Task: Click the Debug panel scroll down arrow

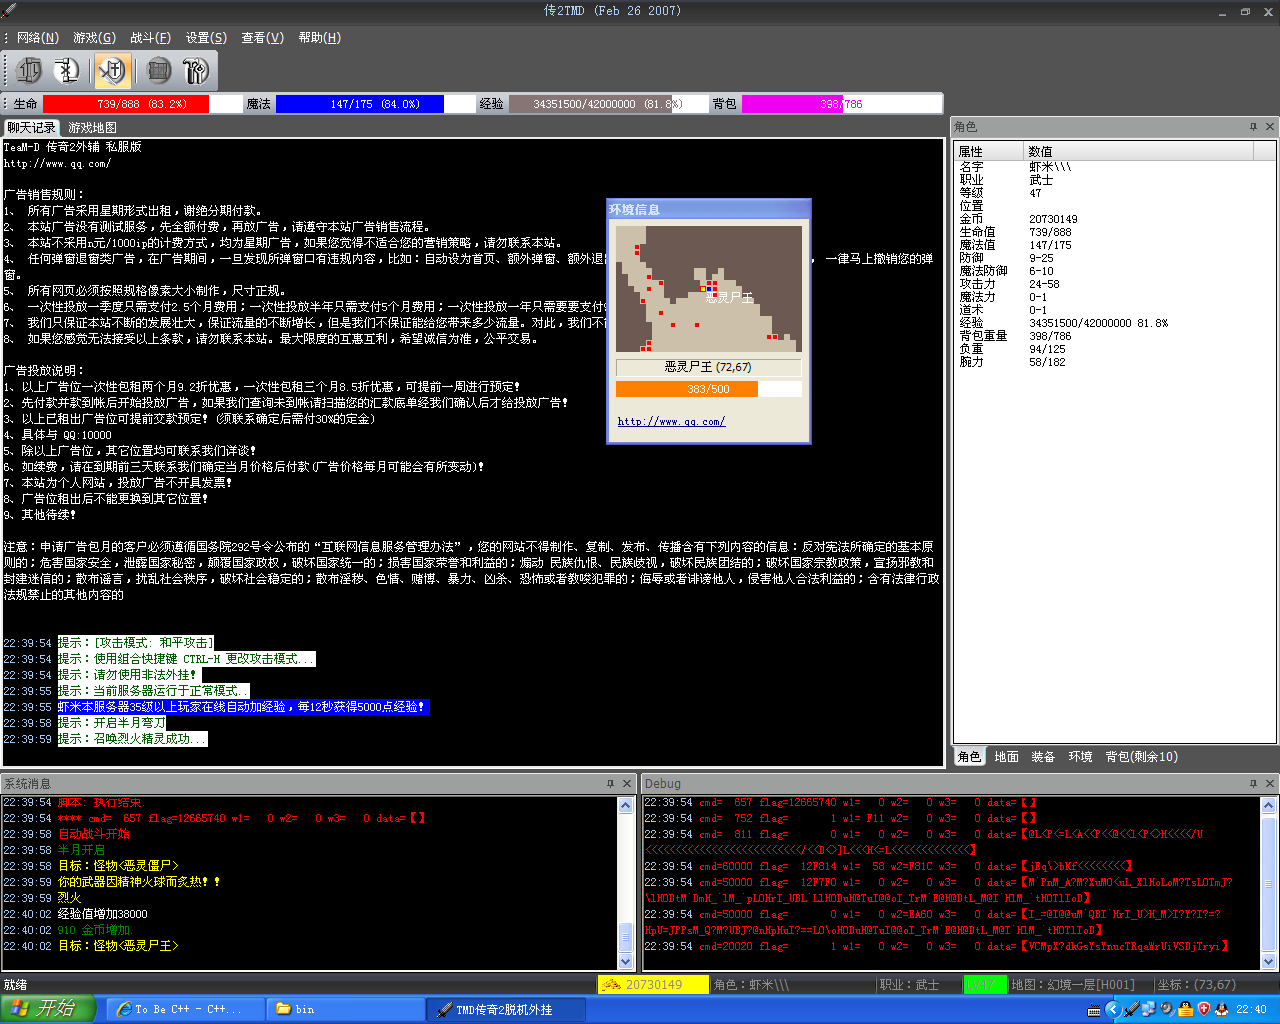Action: tap(1269, 961)
